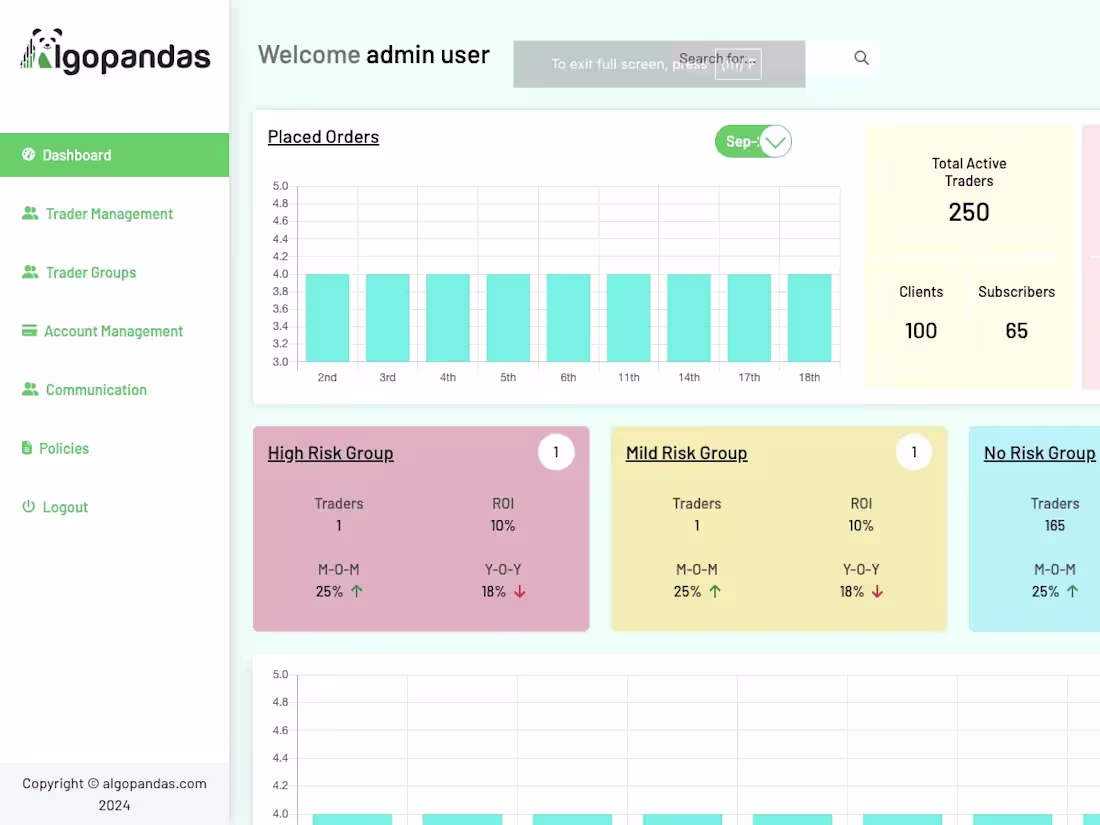The height and width of the screenshot is (825, 1100).
Task: Click High Risk Group M-O-M up arrow
Action: [357, 591]
